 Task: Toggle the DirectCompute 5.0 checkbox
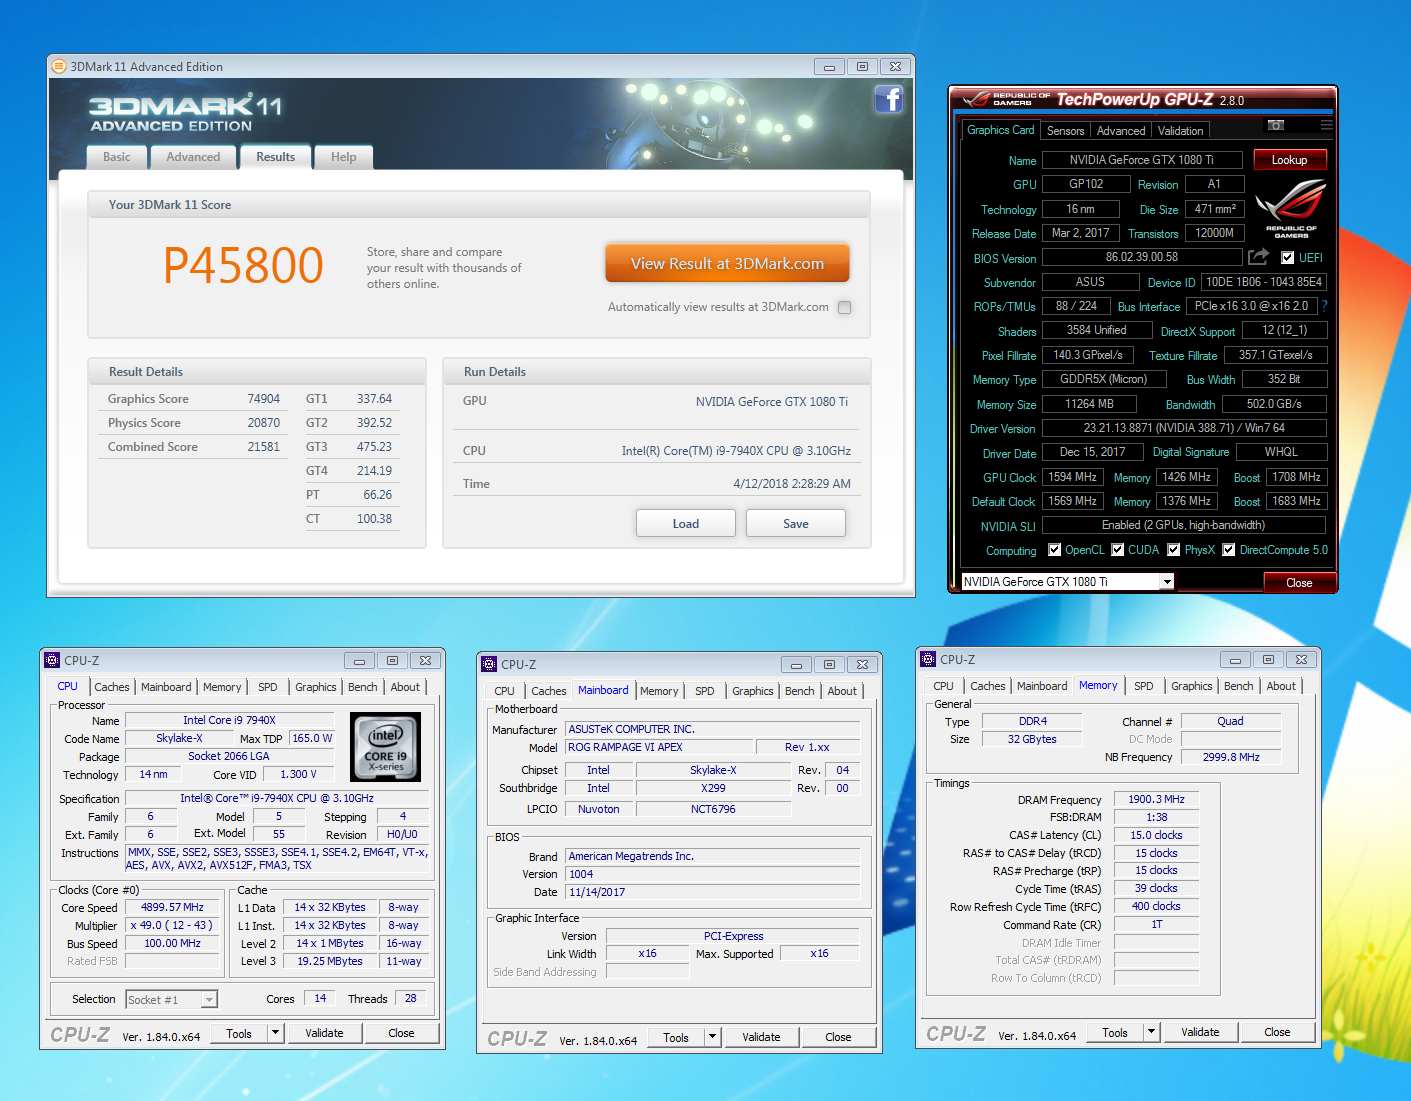pos(1228,550)
